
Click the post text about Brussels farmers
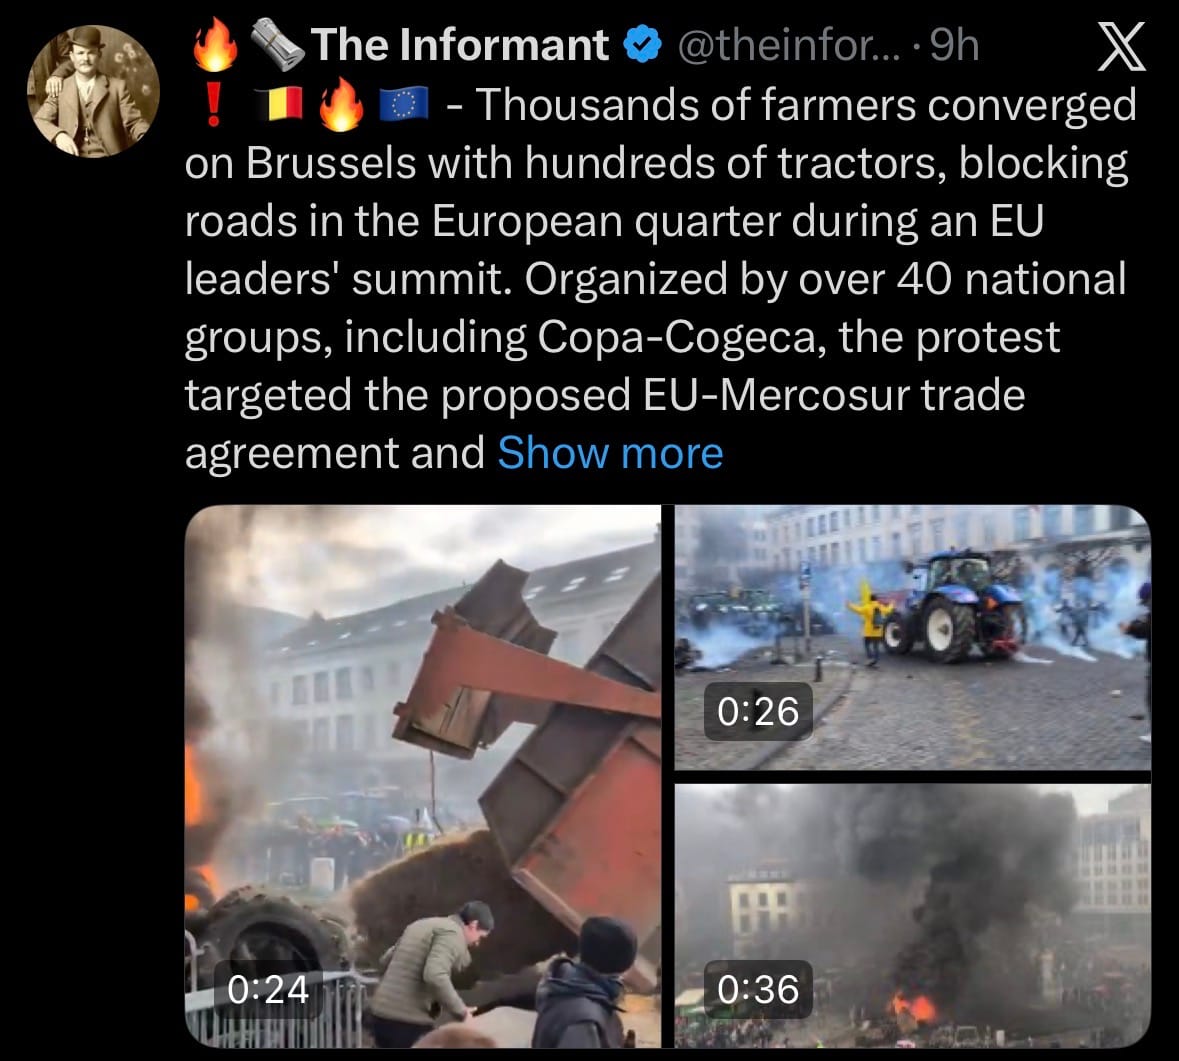coord(660,278)
